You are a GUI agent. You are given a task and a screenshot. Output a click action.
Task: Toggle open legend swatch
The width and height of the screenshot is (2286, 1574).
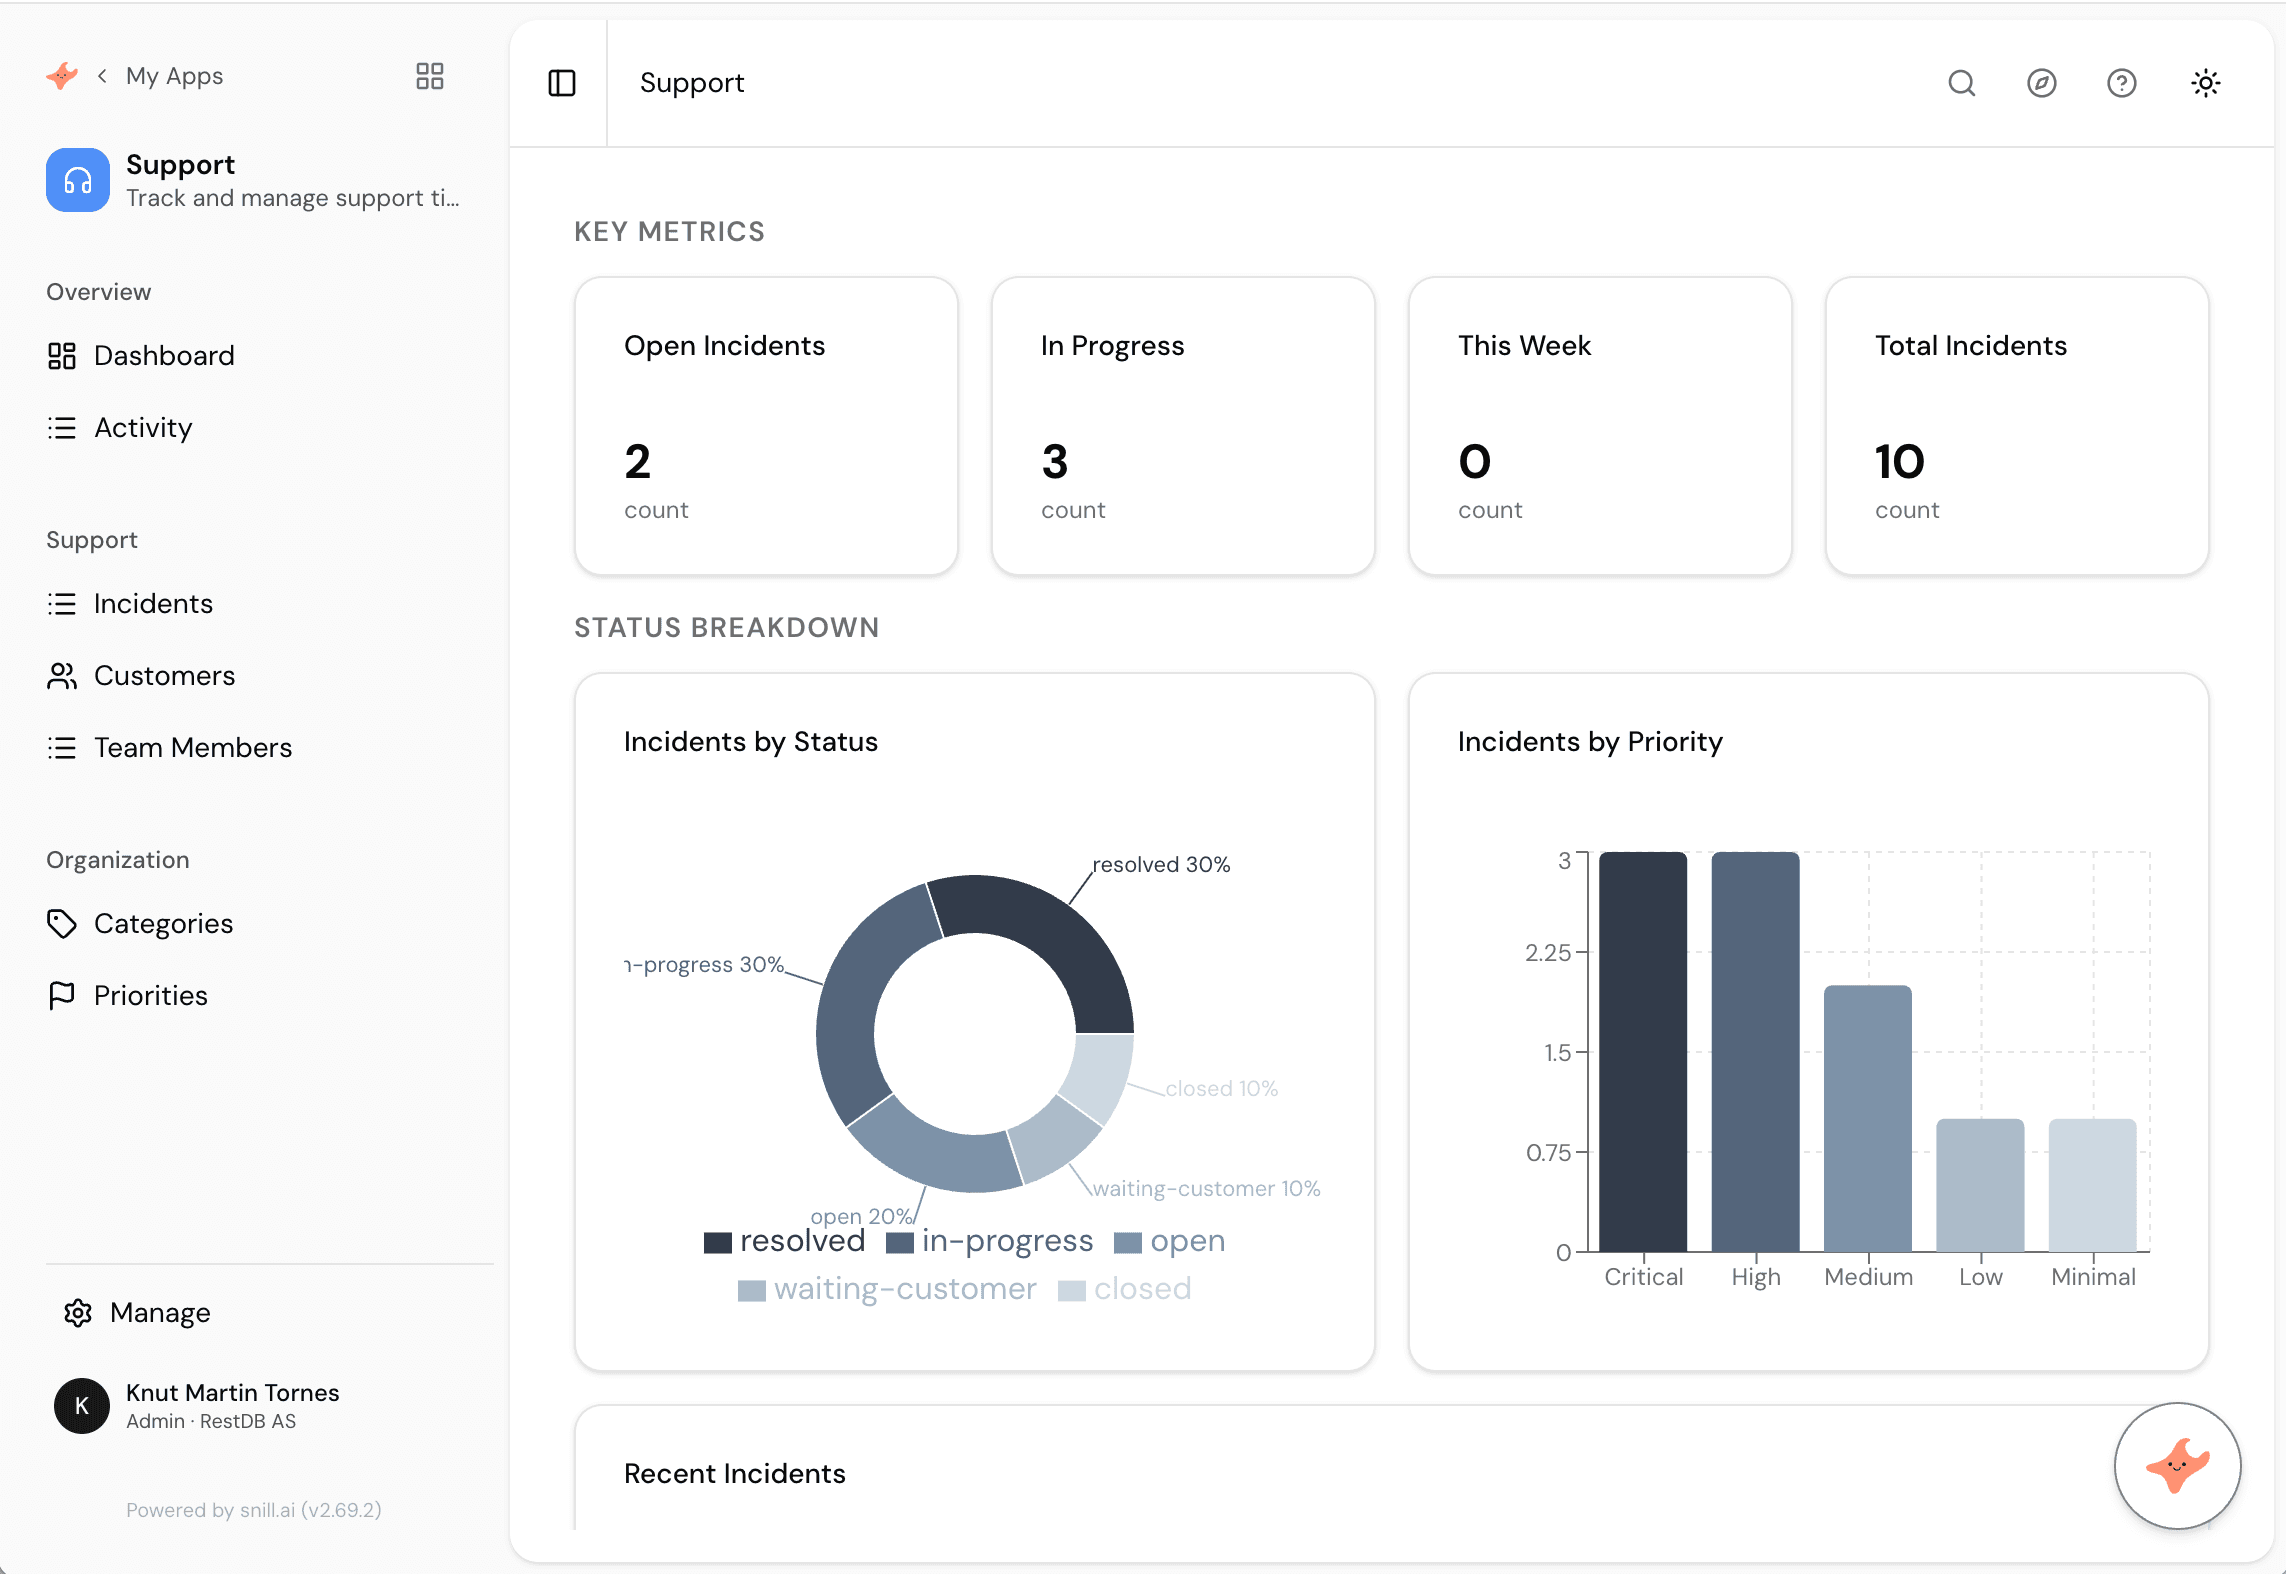[x=1128, y=1243]
